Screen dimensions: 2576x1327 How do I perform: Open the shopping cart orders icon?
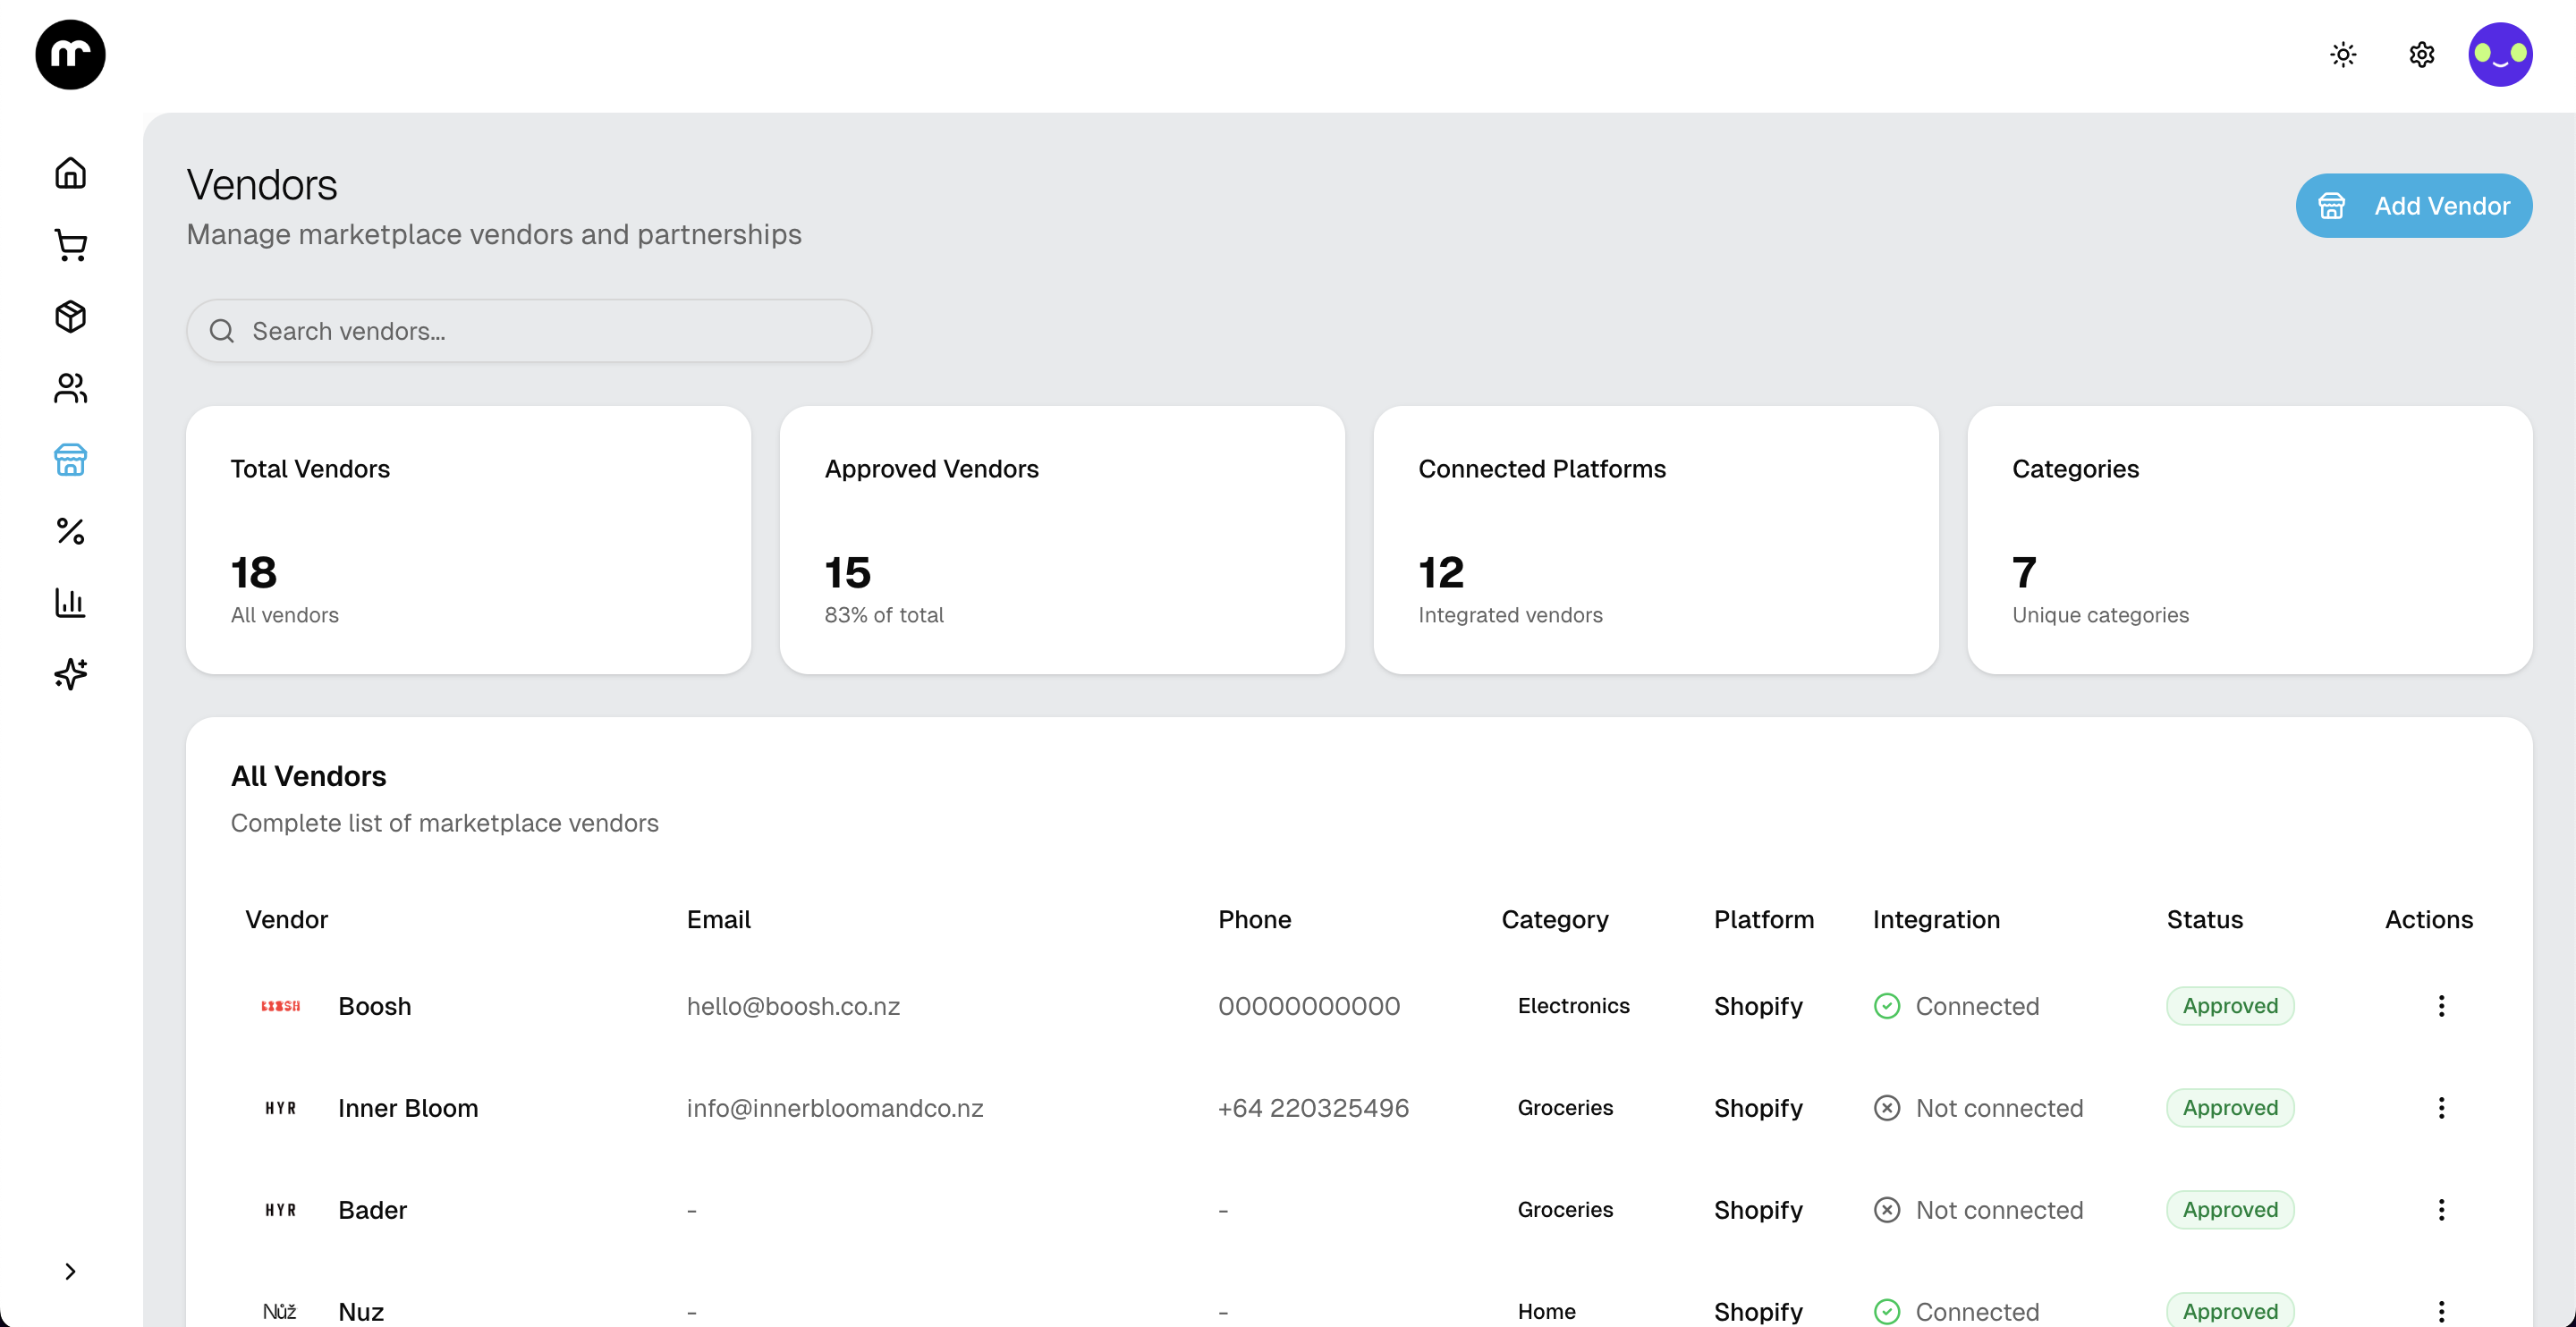point(70,245)
